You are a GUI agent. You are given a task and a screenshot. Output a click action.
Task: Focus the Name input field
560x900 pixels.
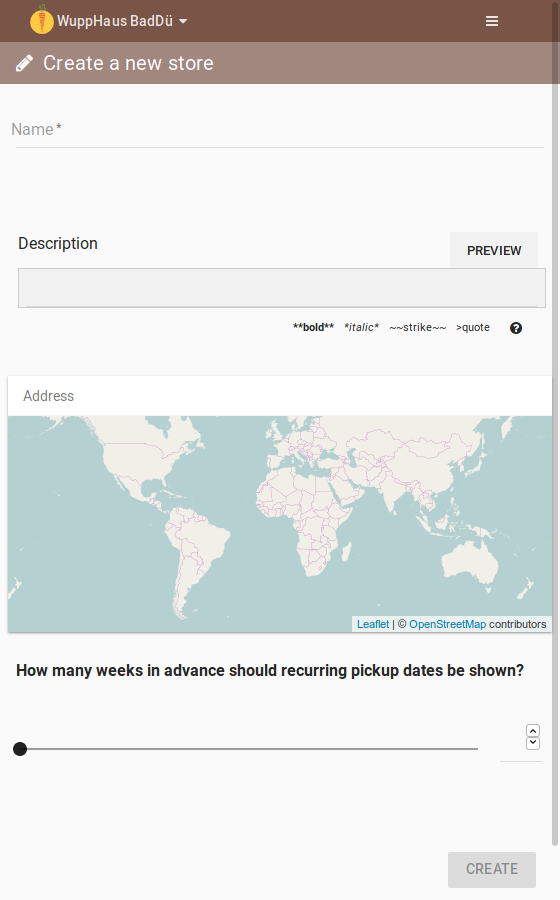click(x=280, y=130)
